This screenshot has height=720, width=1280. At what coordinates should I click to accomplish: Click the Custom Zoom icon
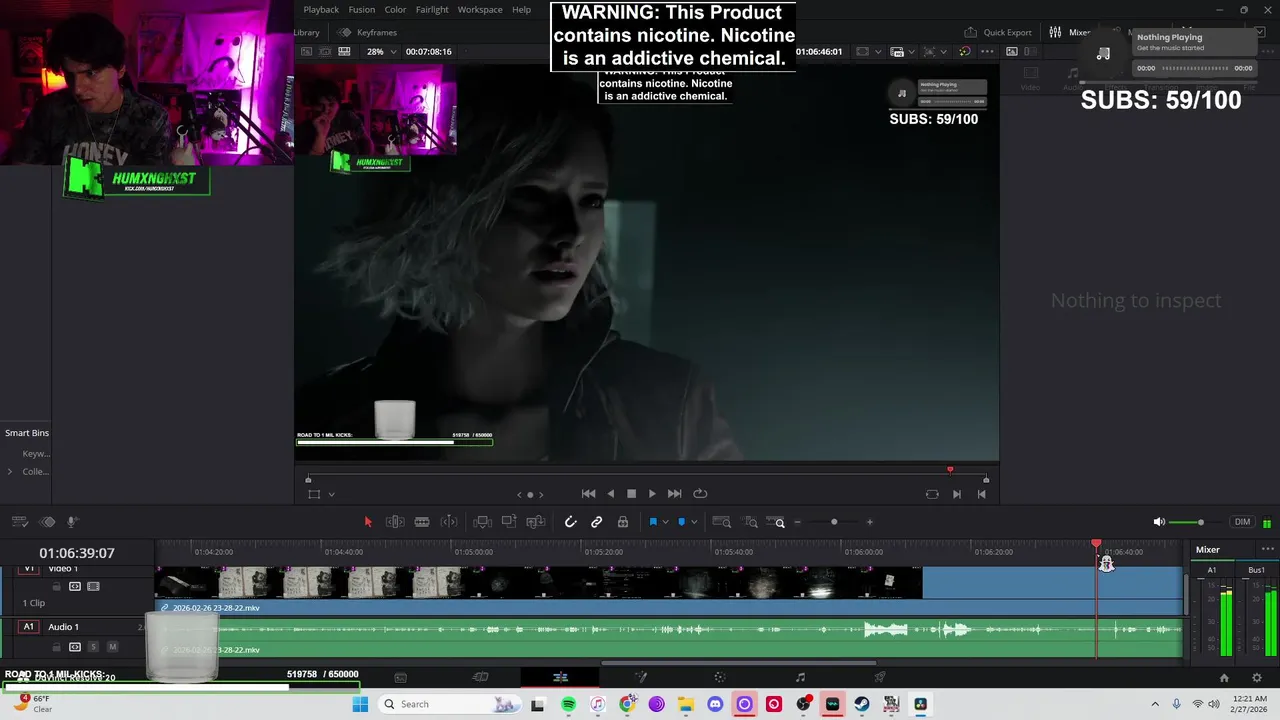(778, 522)
